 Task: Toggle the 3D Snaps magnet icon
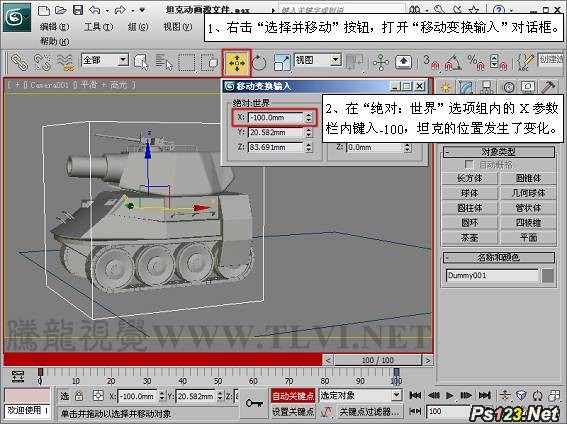[x=431, y=62]
